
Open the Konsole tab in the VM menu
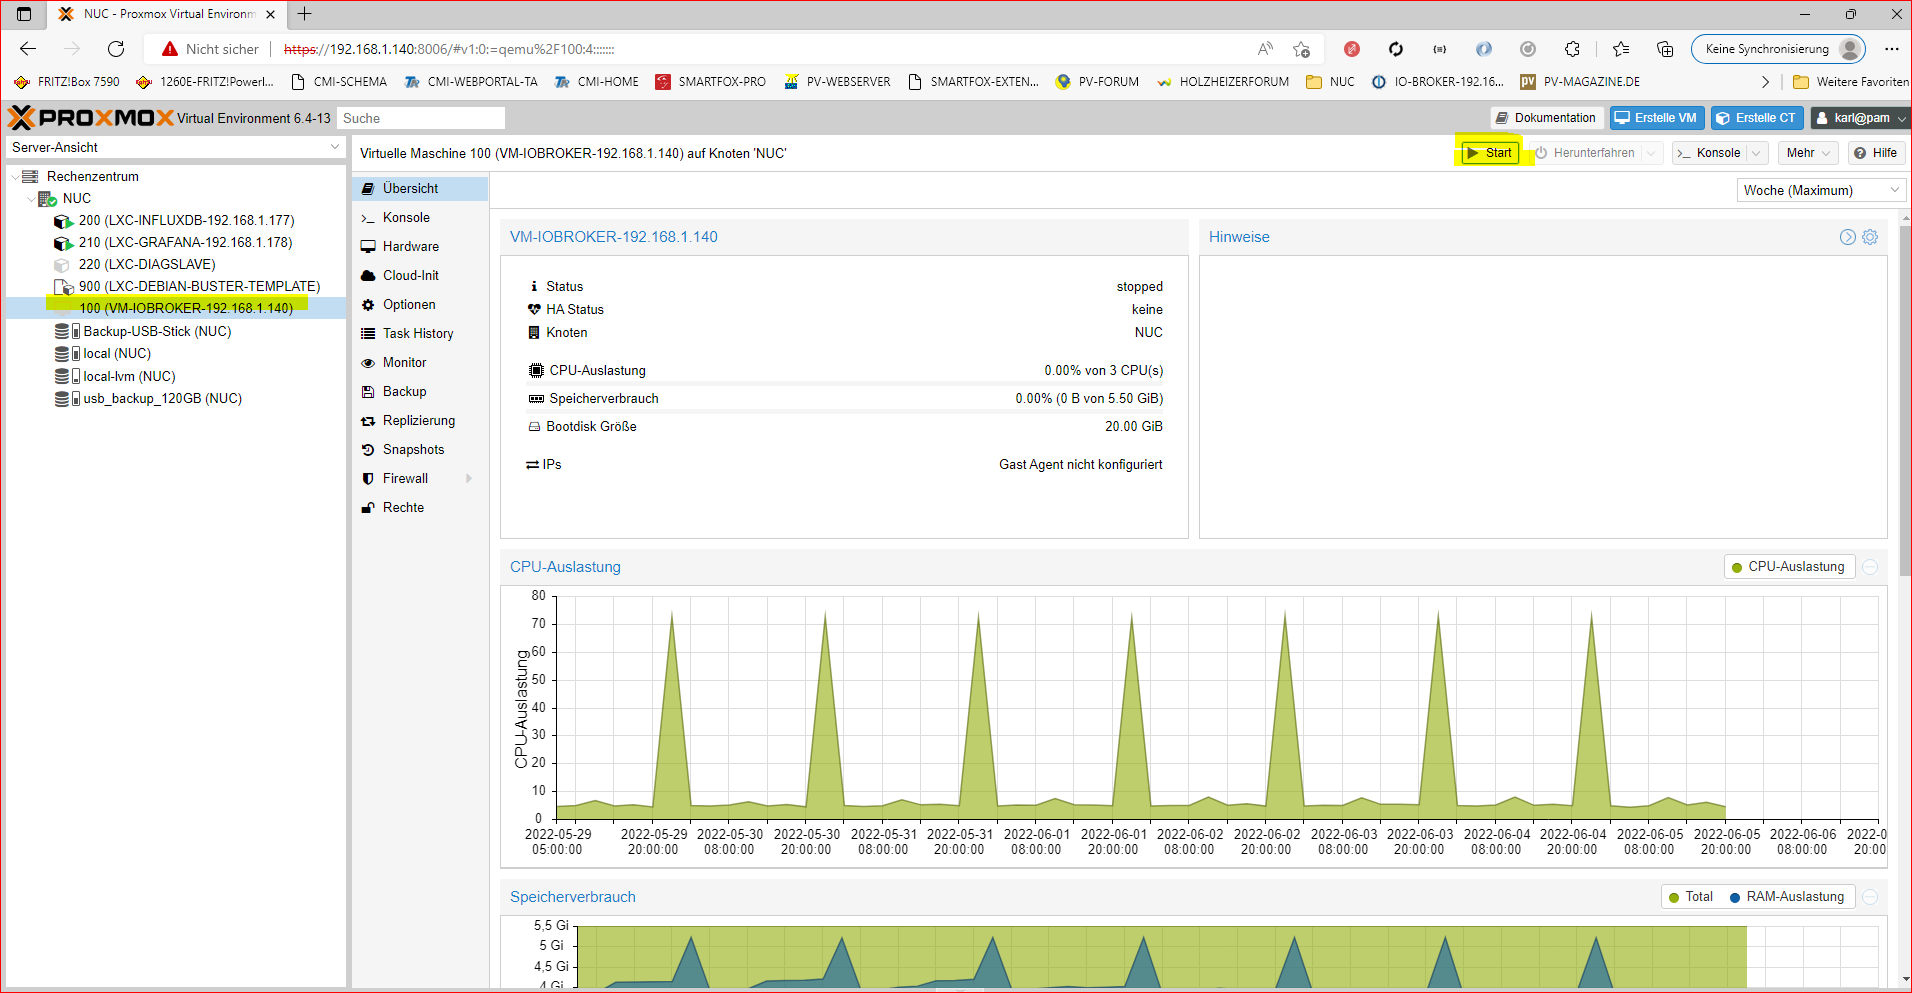[x=420, y=217]
